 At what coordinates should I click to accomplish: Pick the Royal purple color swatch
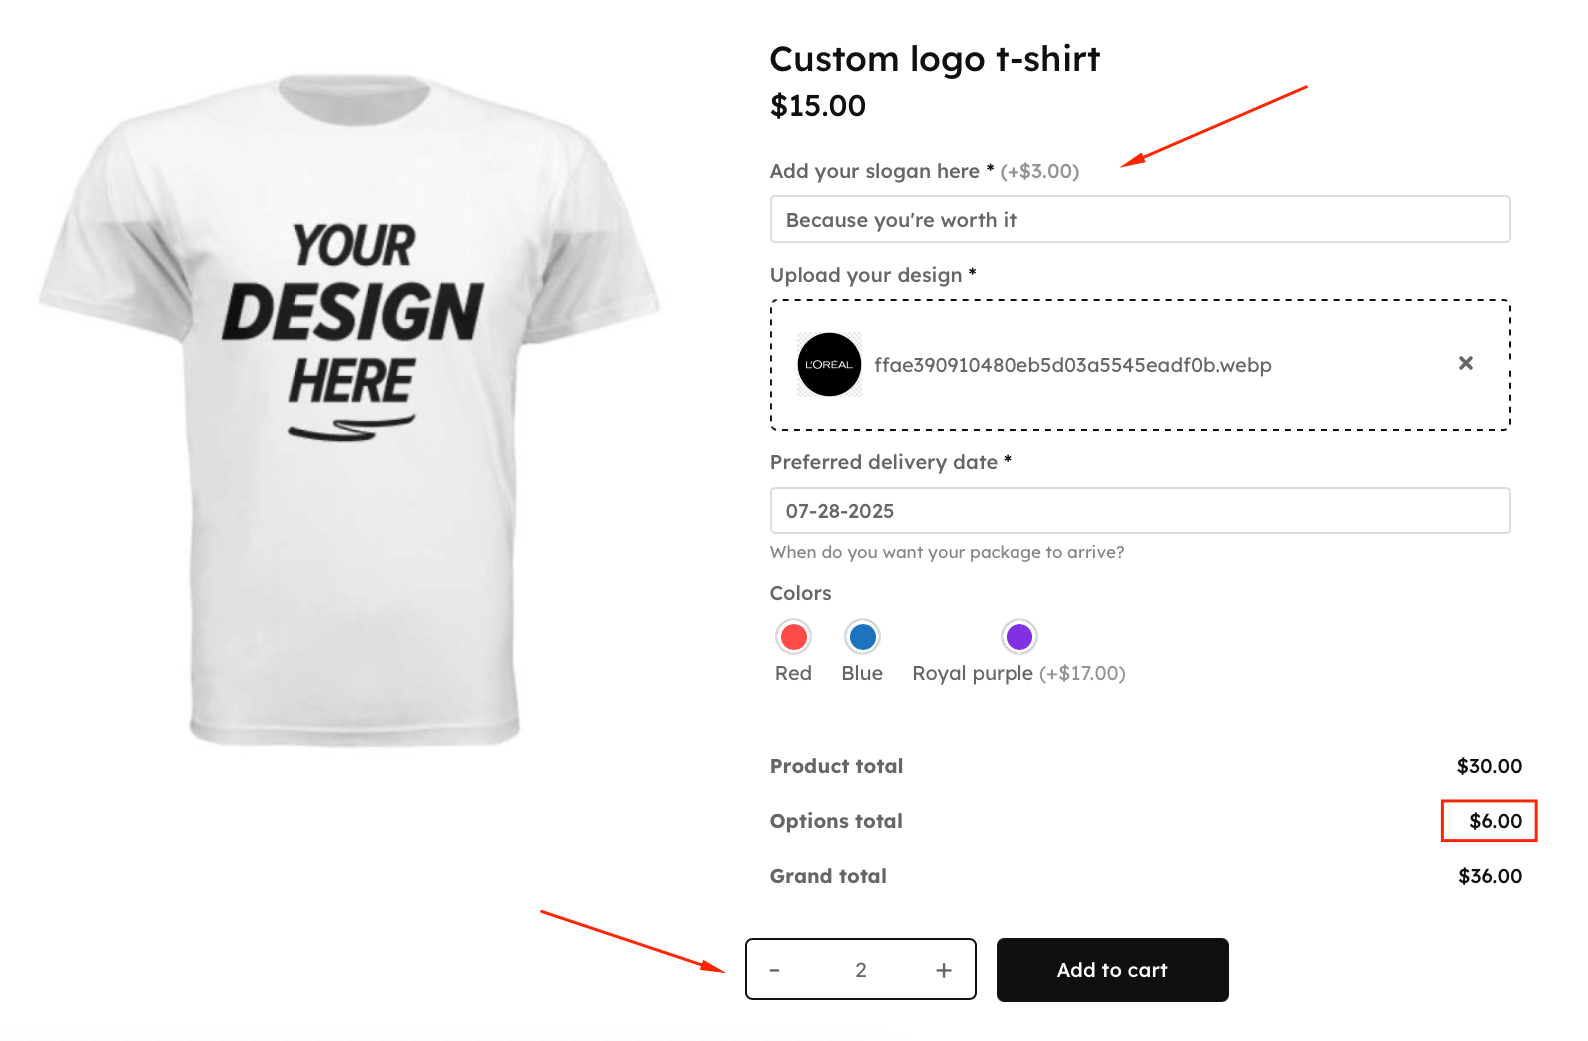tap(1019, 637)
